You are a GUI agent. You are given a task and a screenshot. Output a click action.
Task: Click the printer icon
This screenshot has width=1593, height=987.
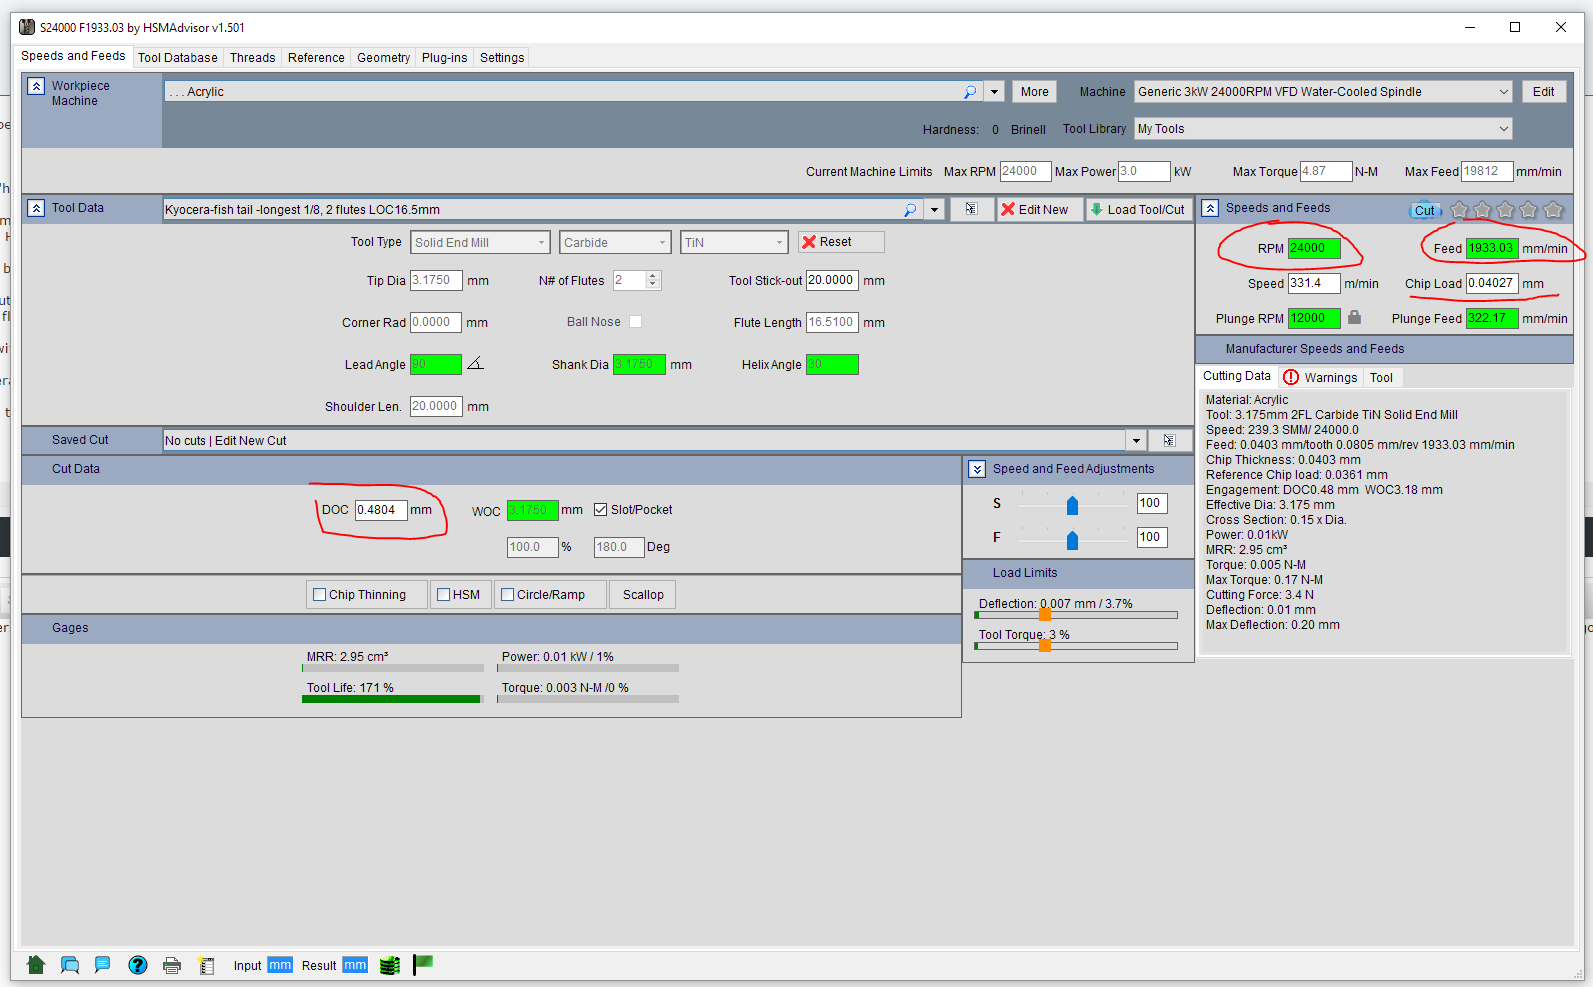(x=172, y=965)
